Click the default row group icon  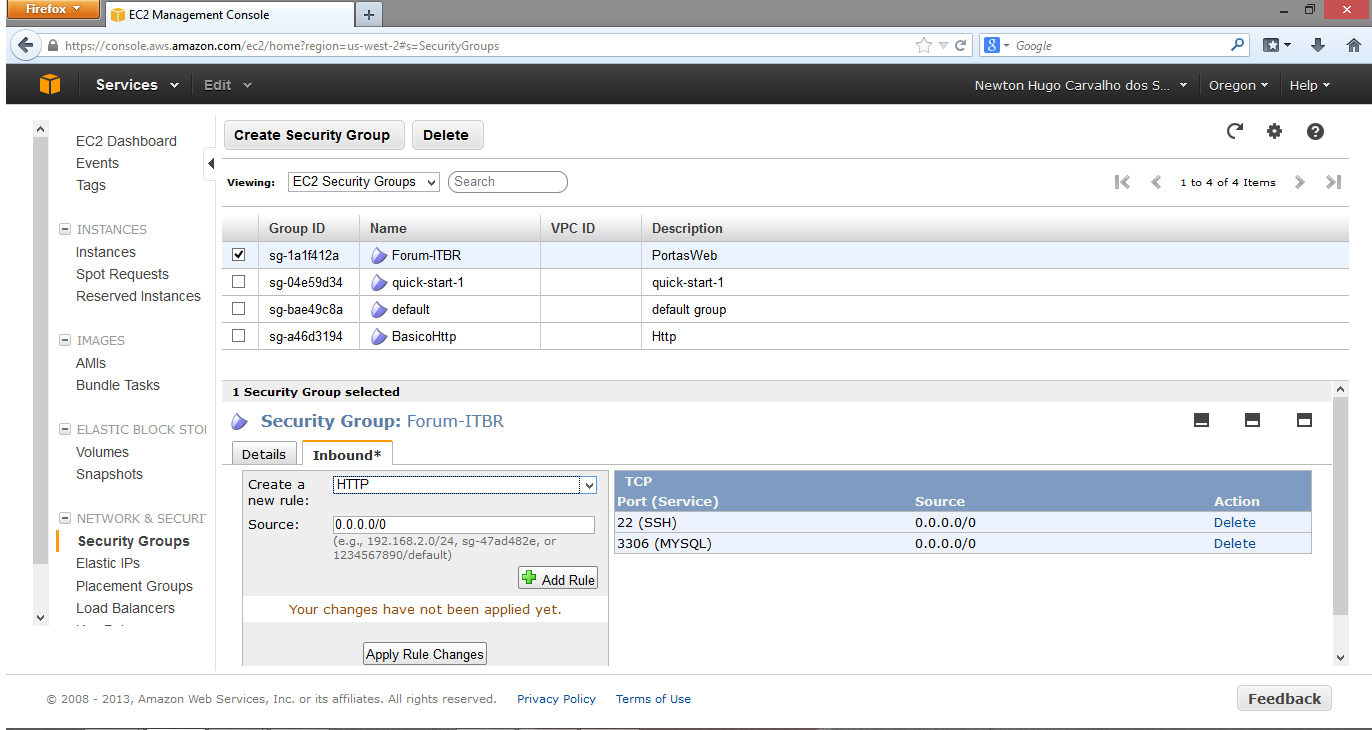point(379,310)
